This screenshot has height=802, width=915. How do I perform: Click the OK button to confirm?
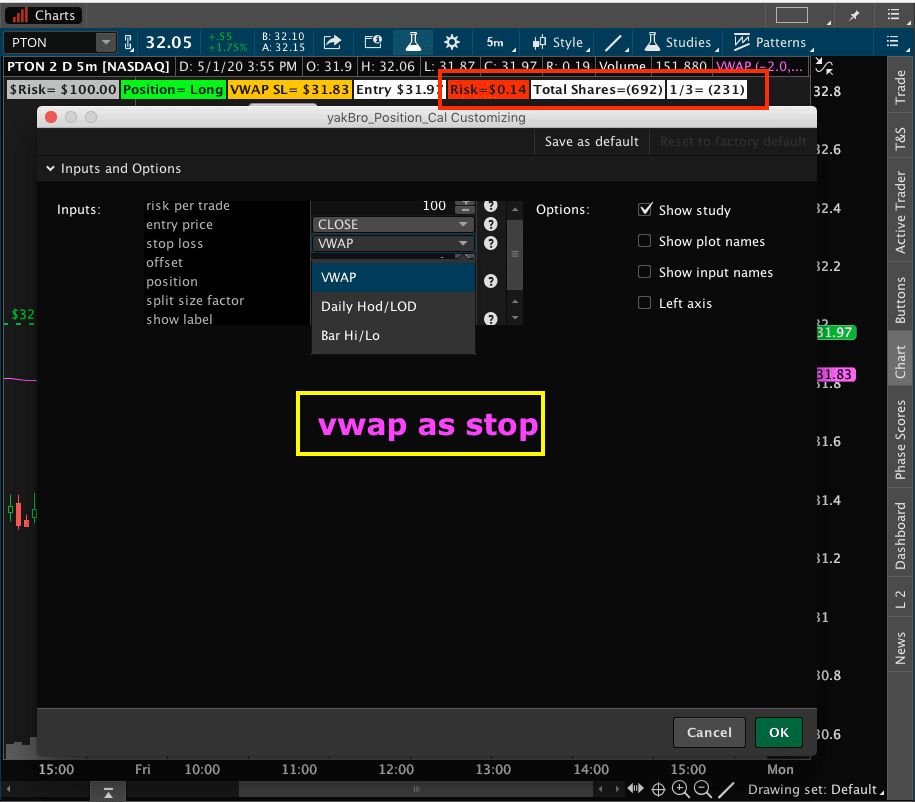point(778,732)
